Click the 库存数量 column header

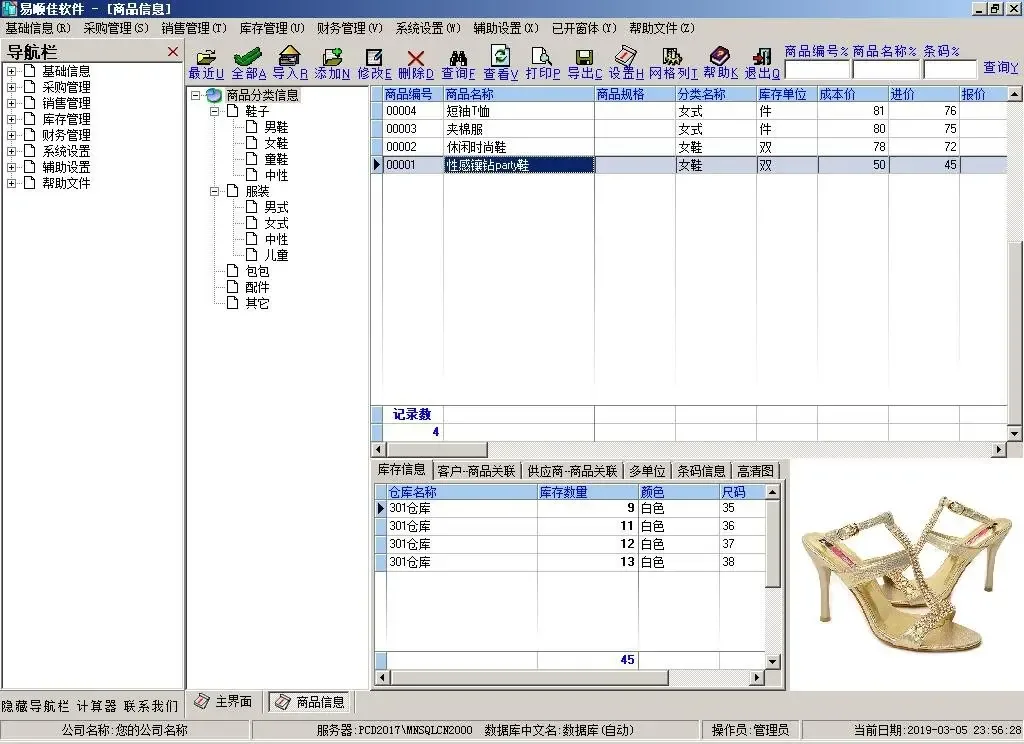pyautogui.click(x=587, y=492)
